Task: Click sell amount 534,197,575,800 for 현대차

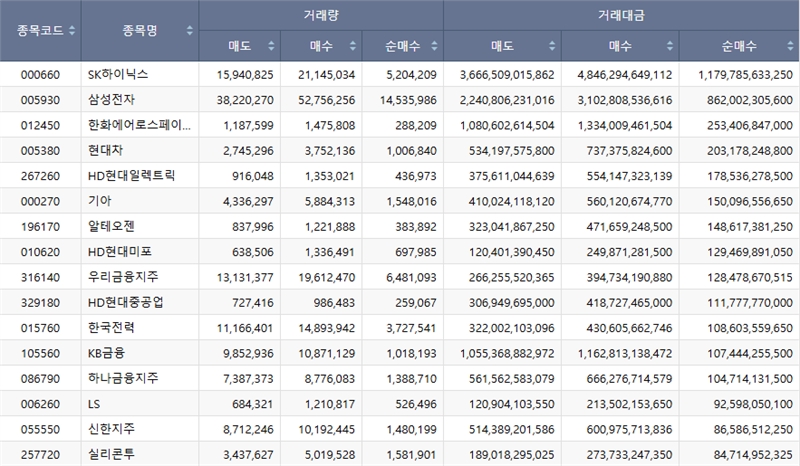Action: click(512, 151)
